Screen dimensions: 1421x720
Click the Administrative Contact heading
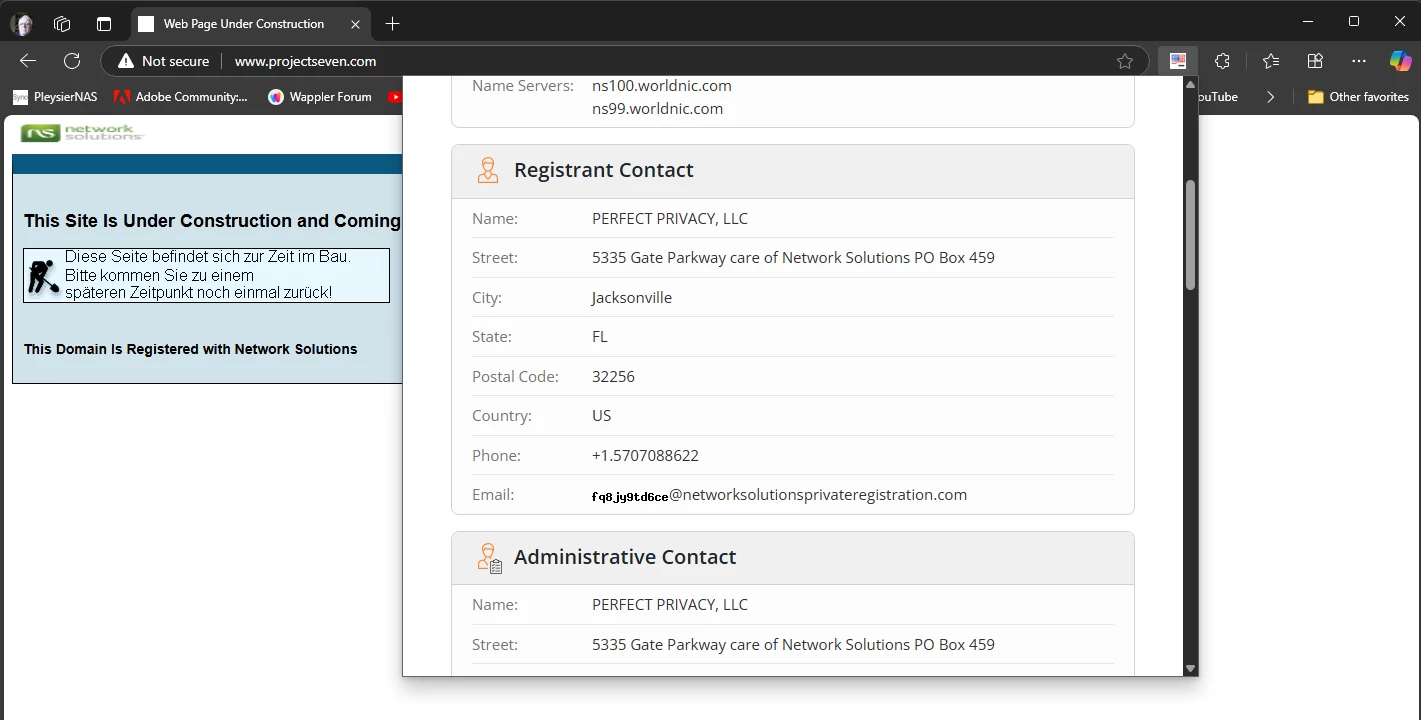pos(625,557)
